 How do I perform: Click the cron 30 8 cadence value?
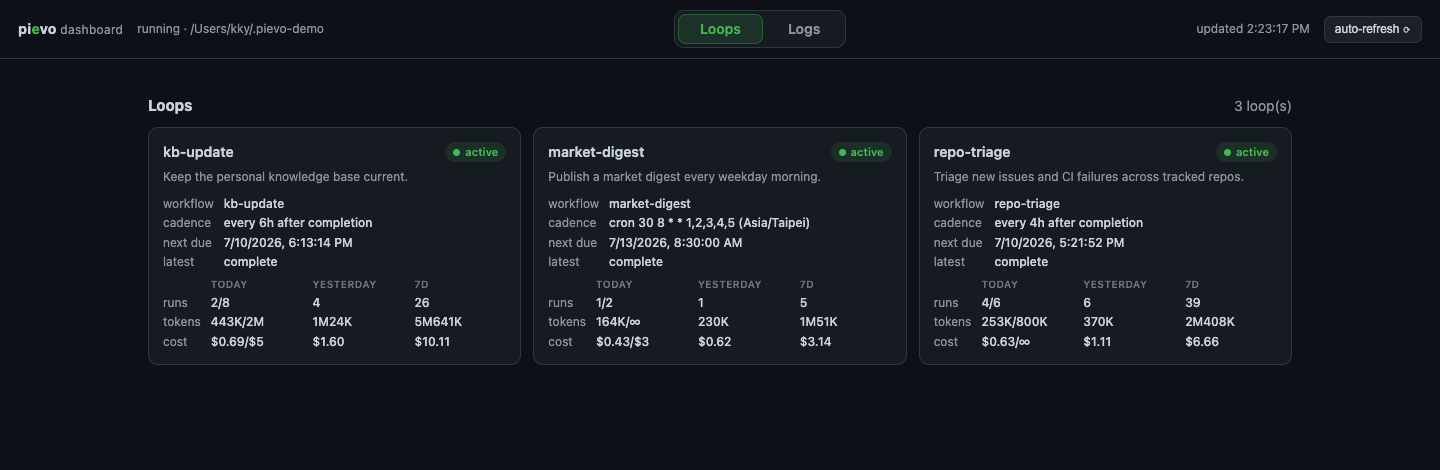click(709, 223)
